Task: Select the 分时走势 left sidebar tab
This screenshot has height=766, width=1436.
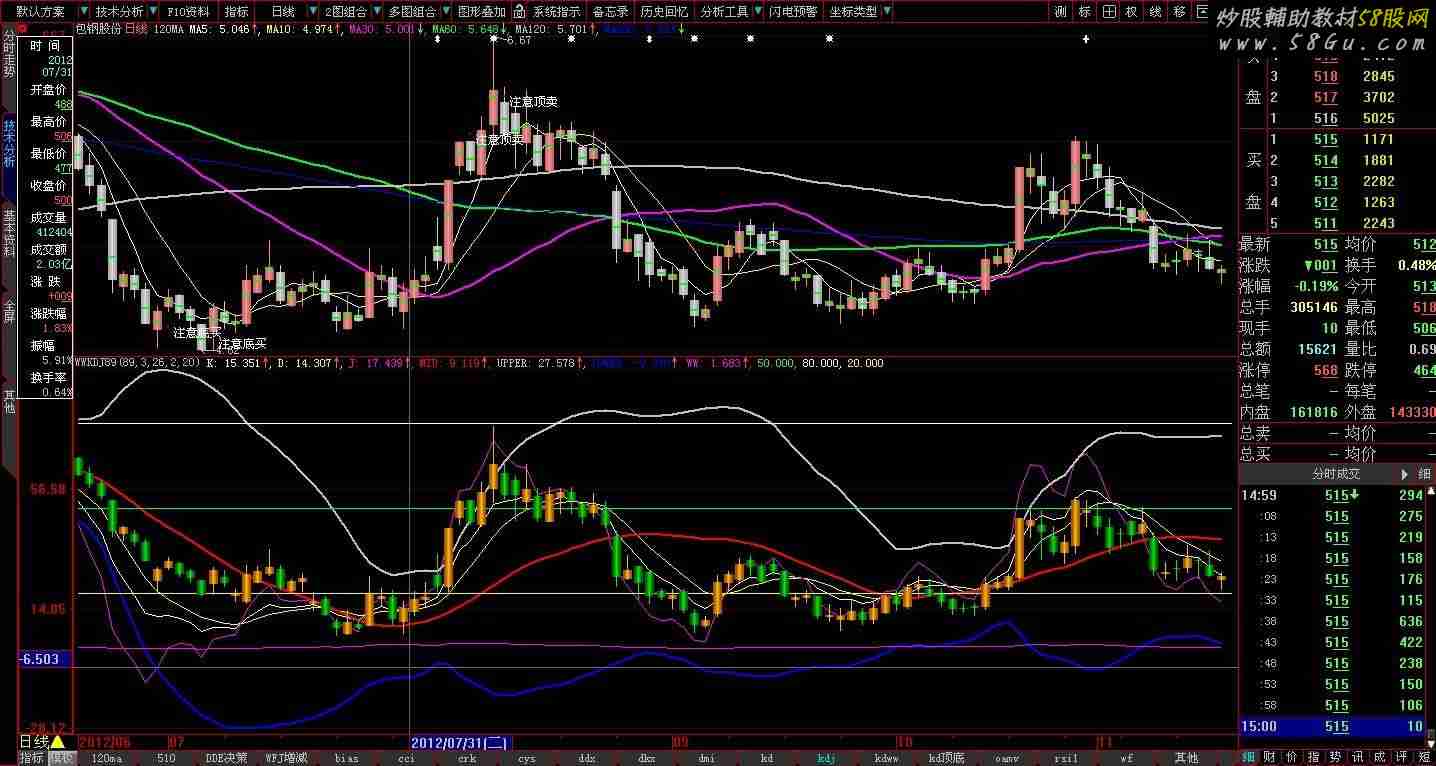Action: (9, 54)
